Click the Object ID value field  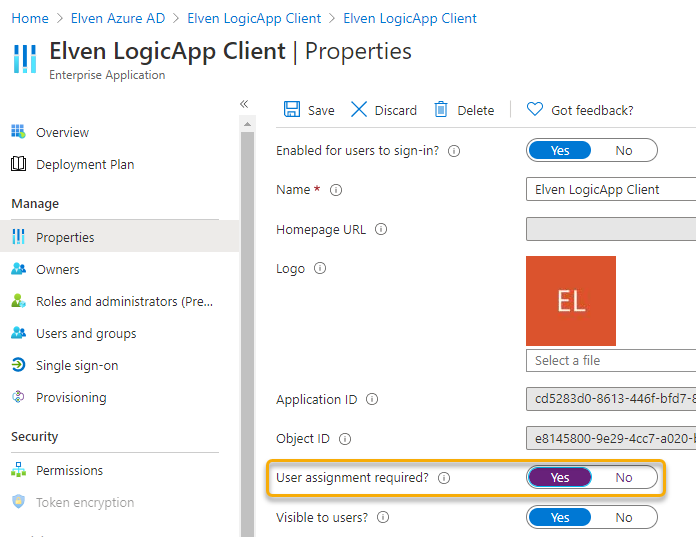click(x=611, y=438)
